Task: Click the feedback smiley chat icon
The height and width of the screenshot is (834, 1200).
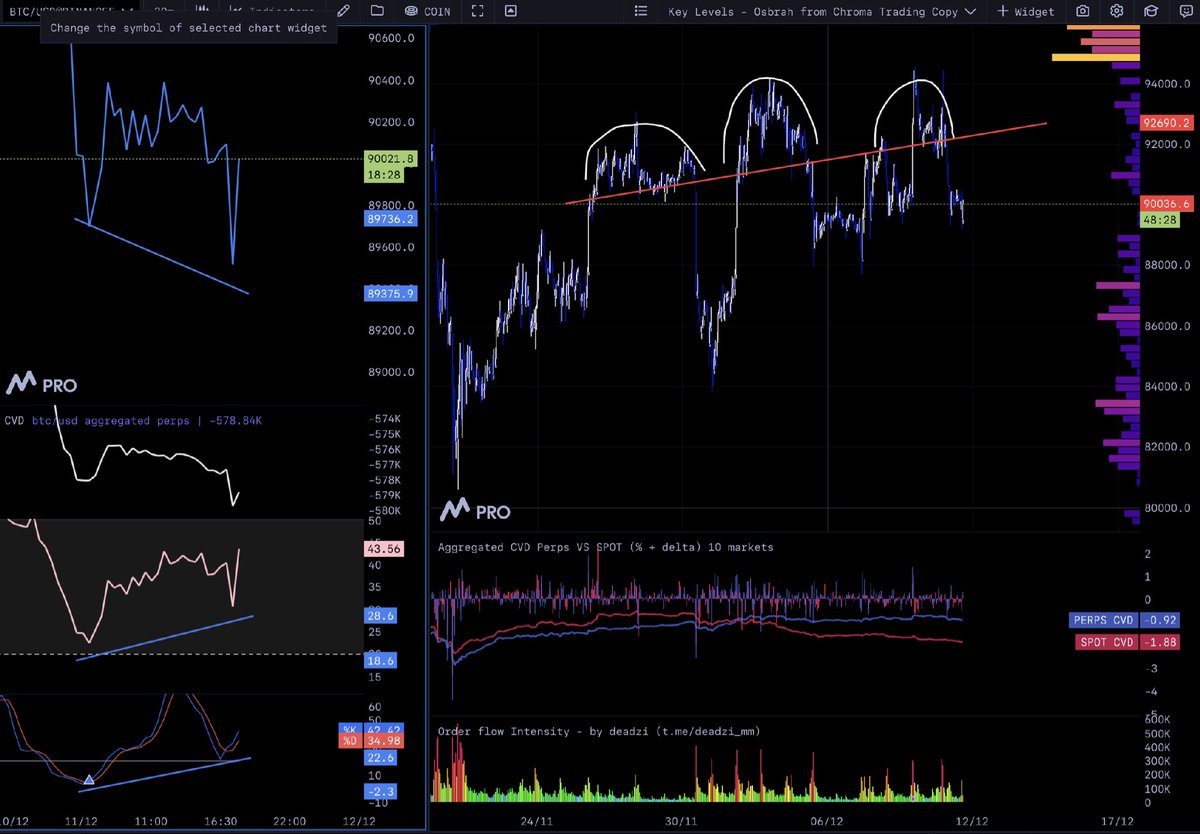Action: coord(1186,11)
